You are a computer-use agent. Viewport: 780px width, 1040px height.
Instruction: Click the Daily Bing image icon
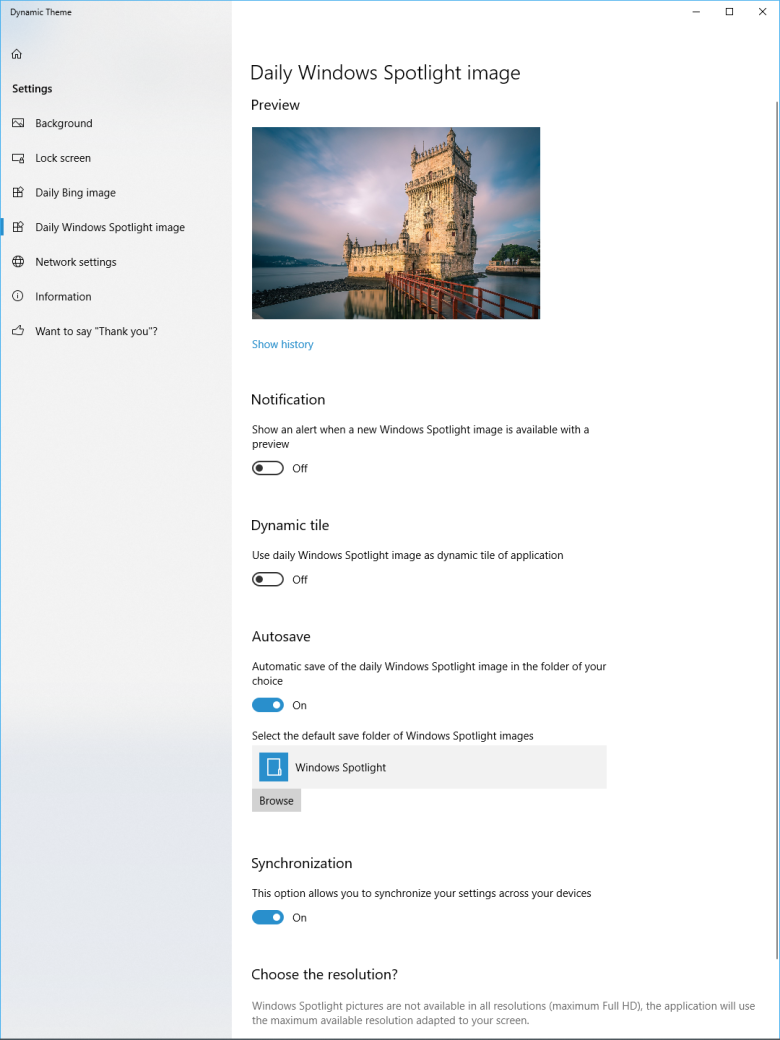coord(17,193)
